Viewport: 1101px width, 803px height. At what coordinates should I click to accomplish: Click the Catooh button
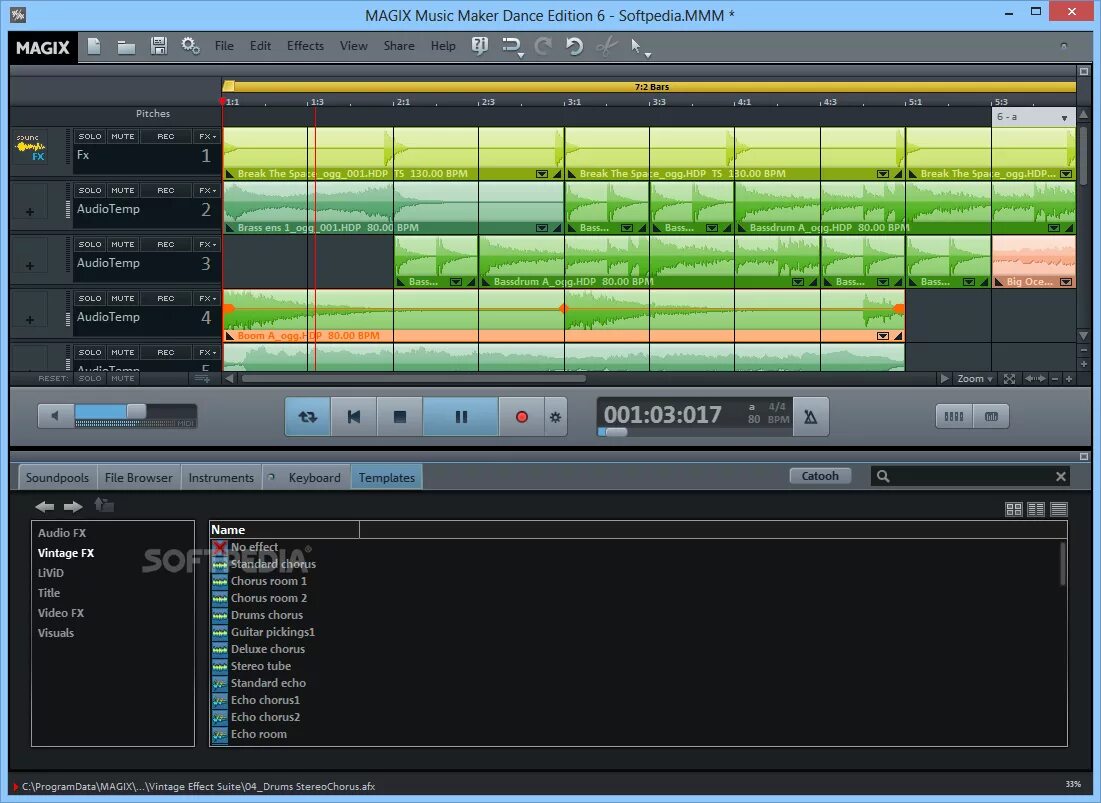coord(820,476)
